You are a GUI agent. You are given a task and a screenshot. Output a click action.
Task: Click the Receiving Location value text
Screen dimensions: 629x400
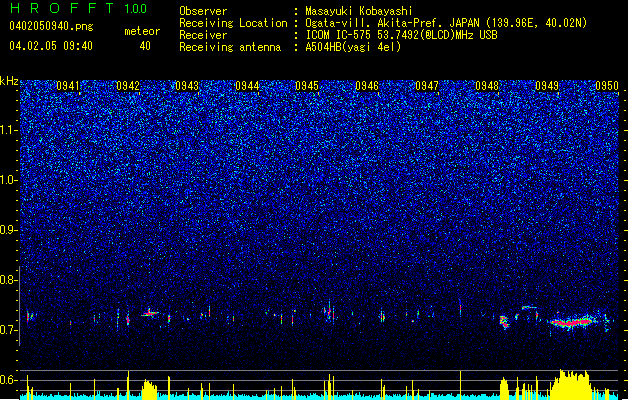click(x=446, y=23)
